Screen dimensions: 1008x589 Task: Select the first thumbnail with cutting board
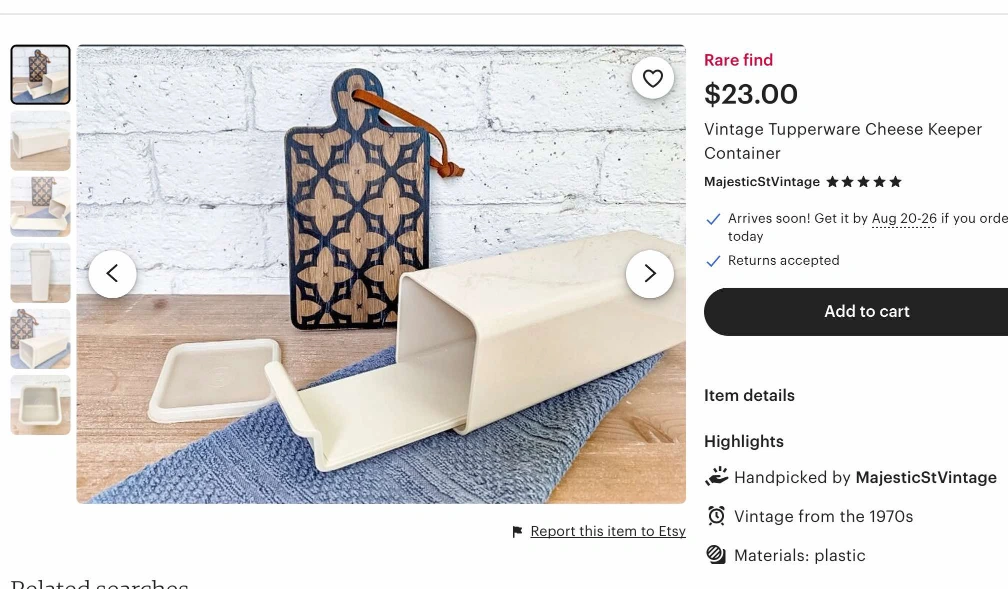(x=41, y=75)
